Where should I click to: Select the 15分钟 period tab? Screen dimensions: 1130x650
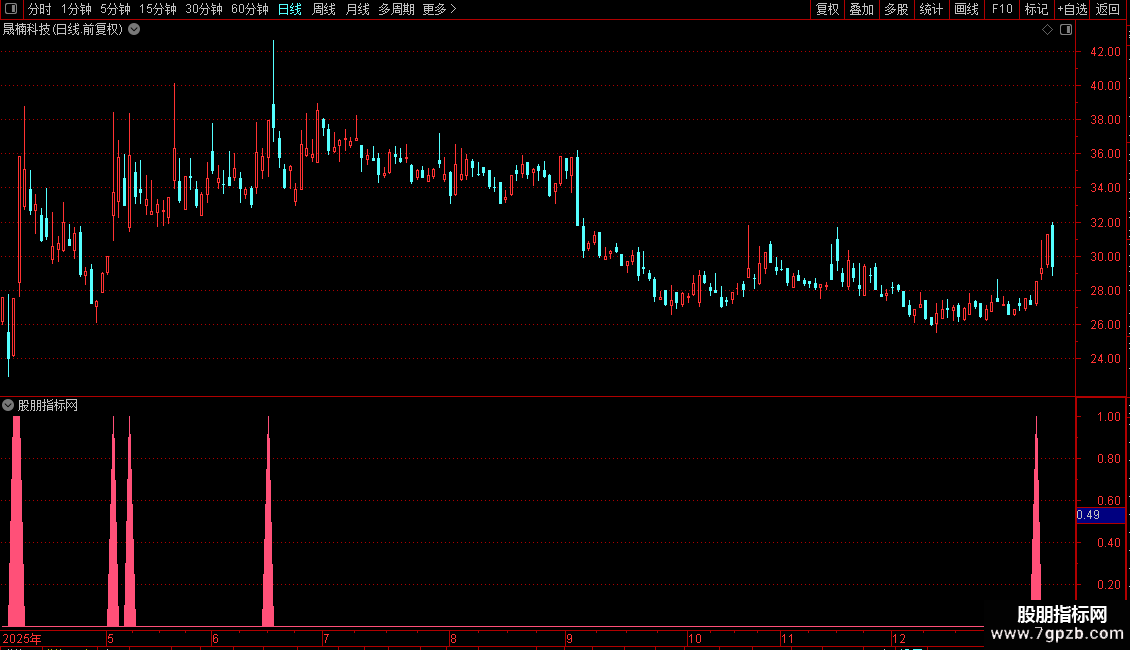click(158, 9)
